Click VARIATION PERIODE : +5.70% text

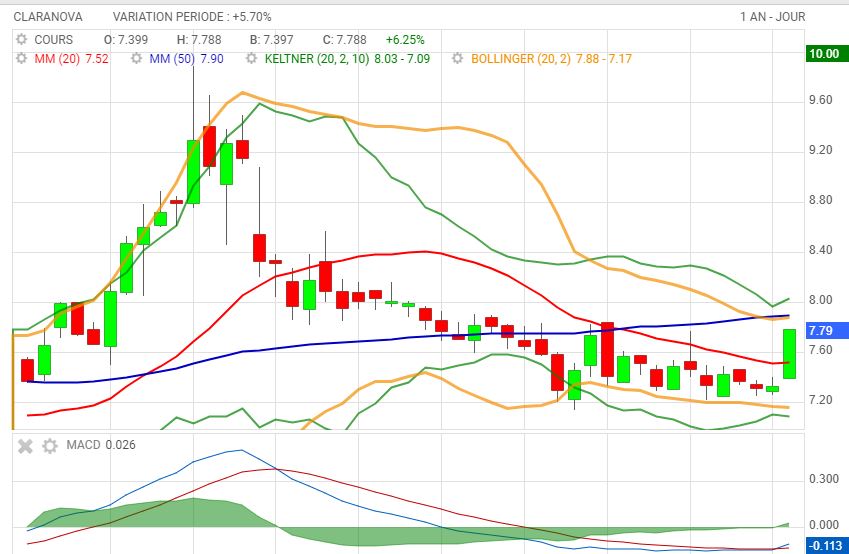[x=192, y=17]
